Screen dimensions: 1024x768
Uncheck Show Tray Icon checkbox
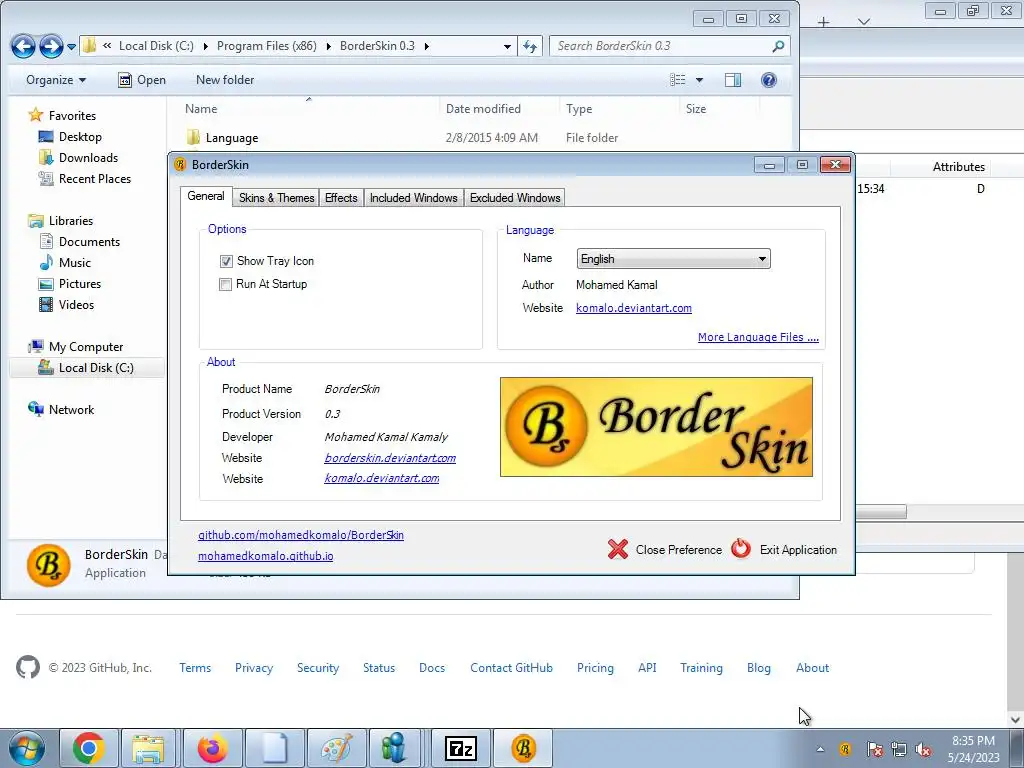click(226, 261)
